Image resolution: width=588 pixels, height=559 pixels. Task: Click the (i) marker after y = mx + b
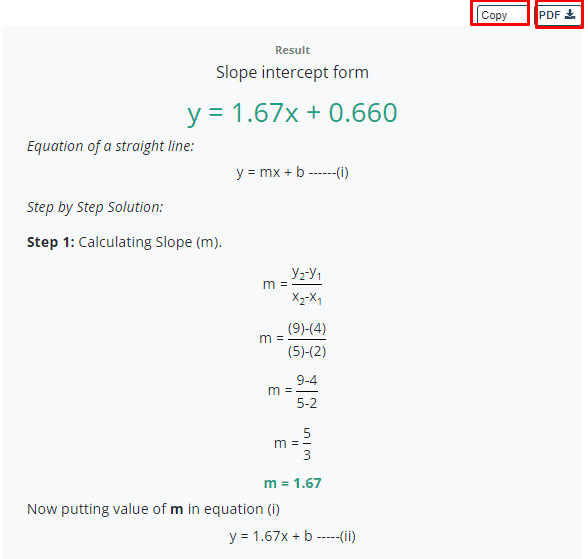pyautogui.click(x=342, y=172)
